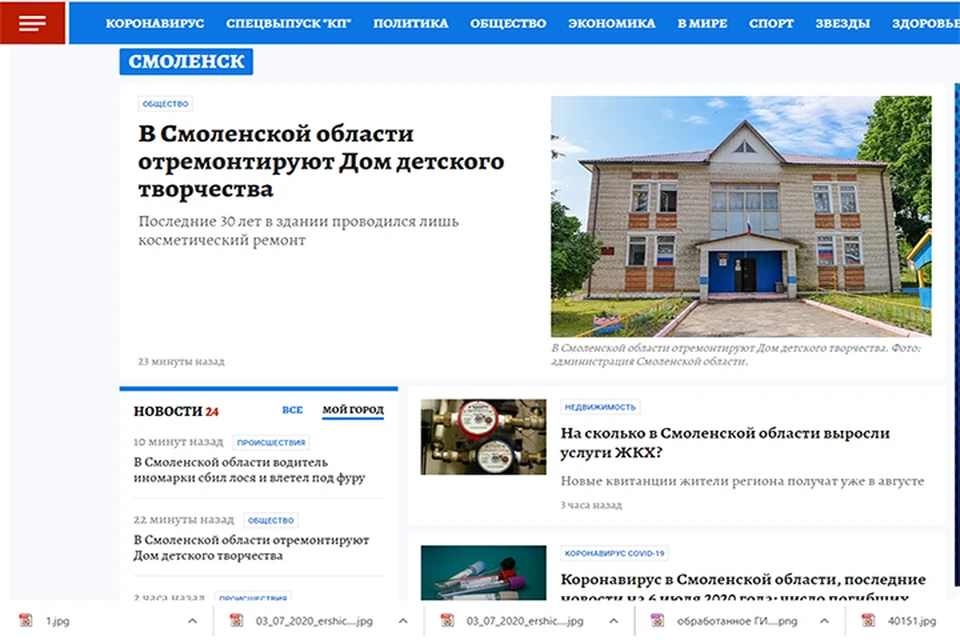Image resolution: width=960 pixels, height=640 pixels.
Task: Click the 40151.jpg download file icon
Action: [868, 621]
